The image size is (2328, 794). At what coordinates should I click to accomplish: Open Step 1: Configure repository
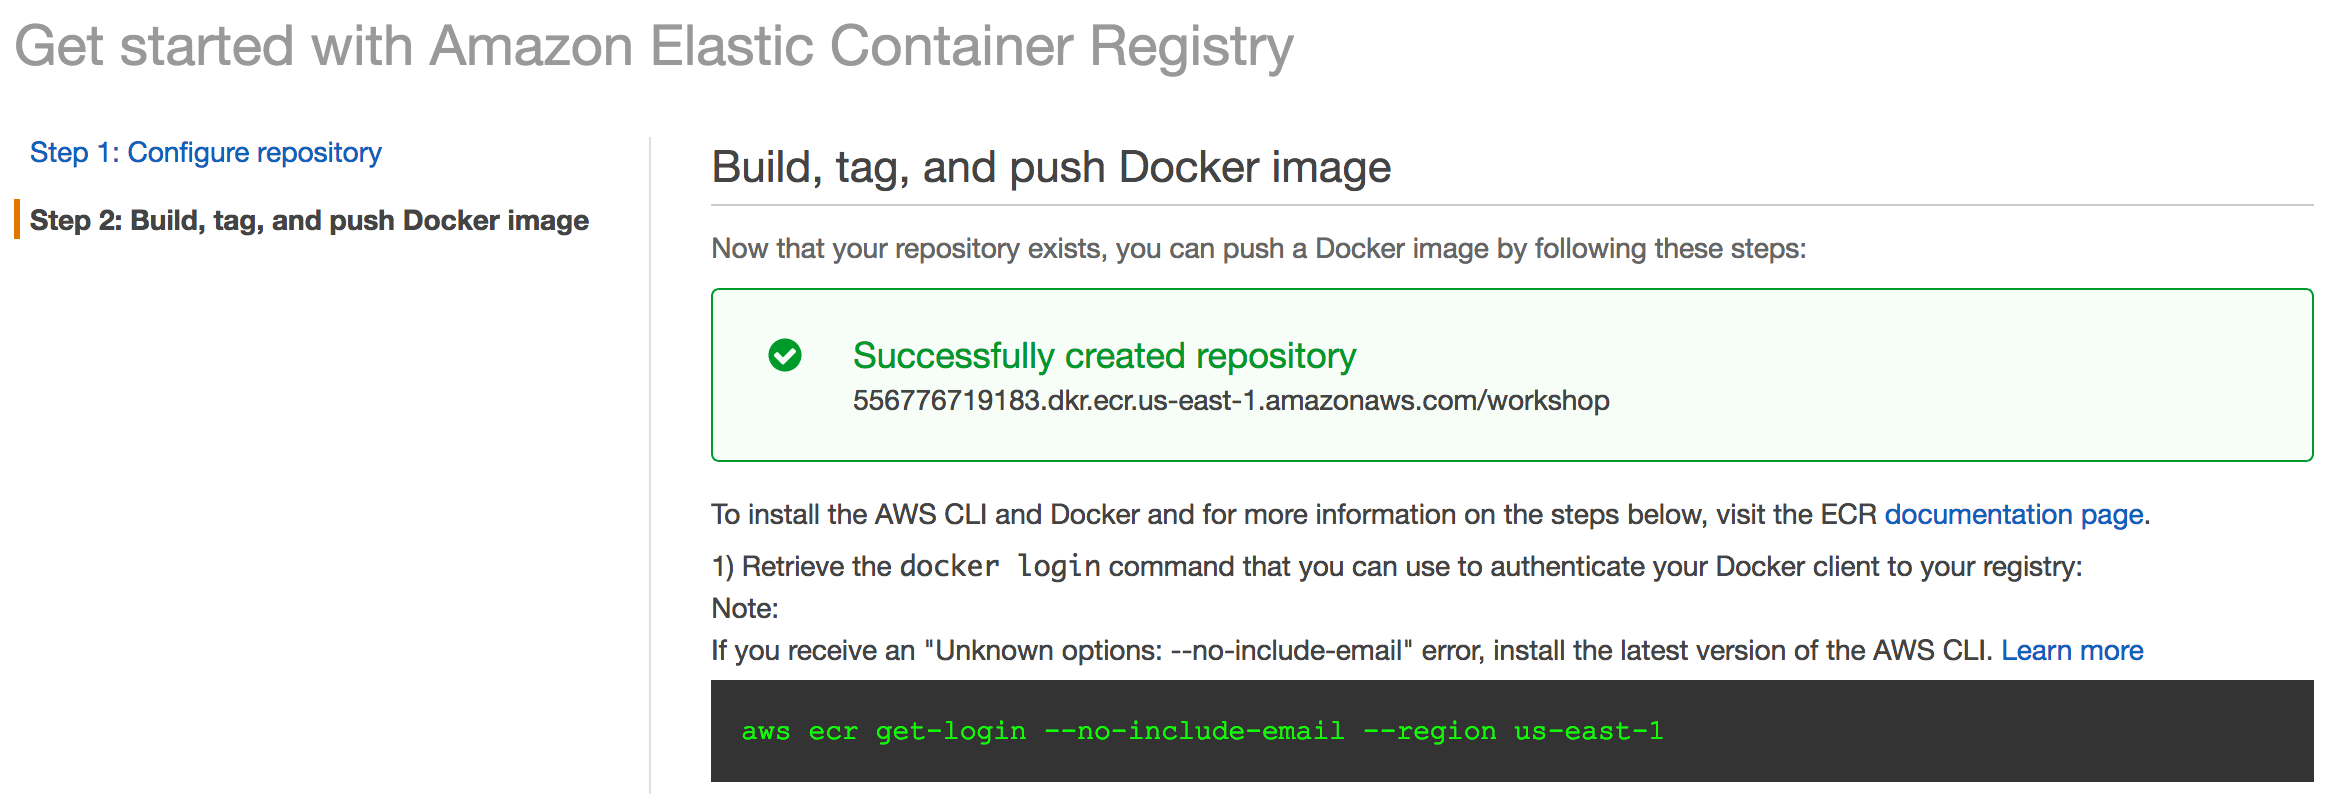[x=205, y=153]
